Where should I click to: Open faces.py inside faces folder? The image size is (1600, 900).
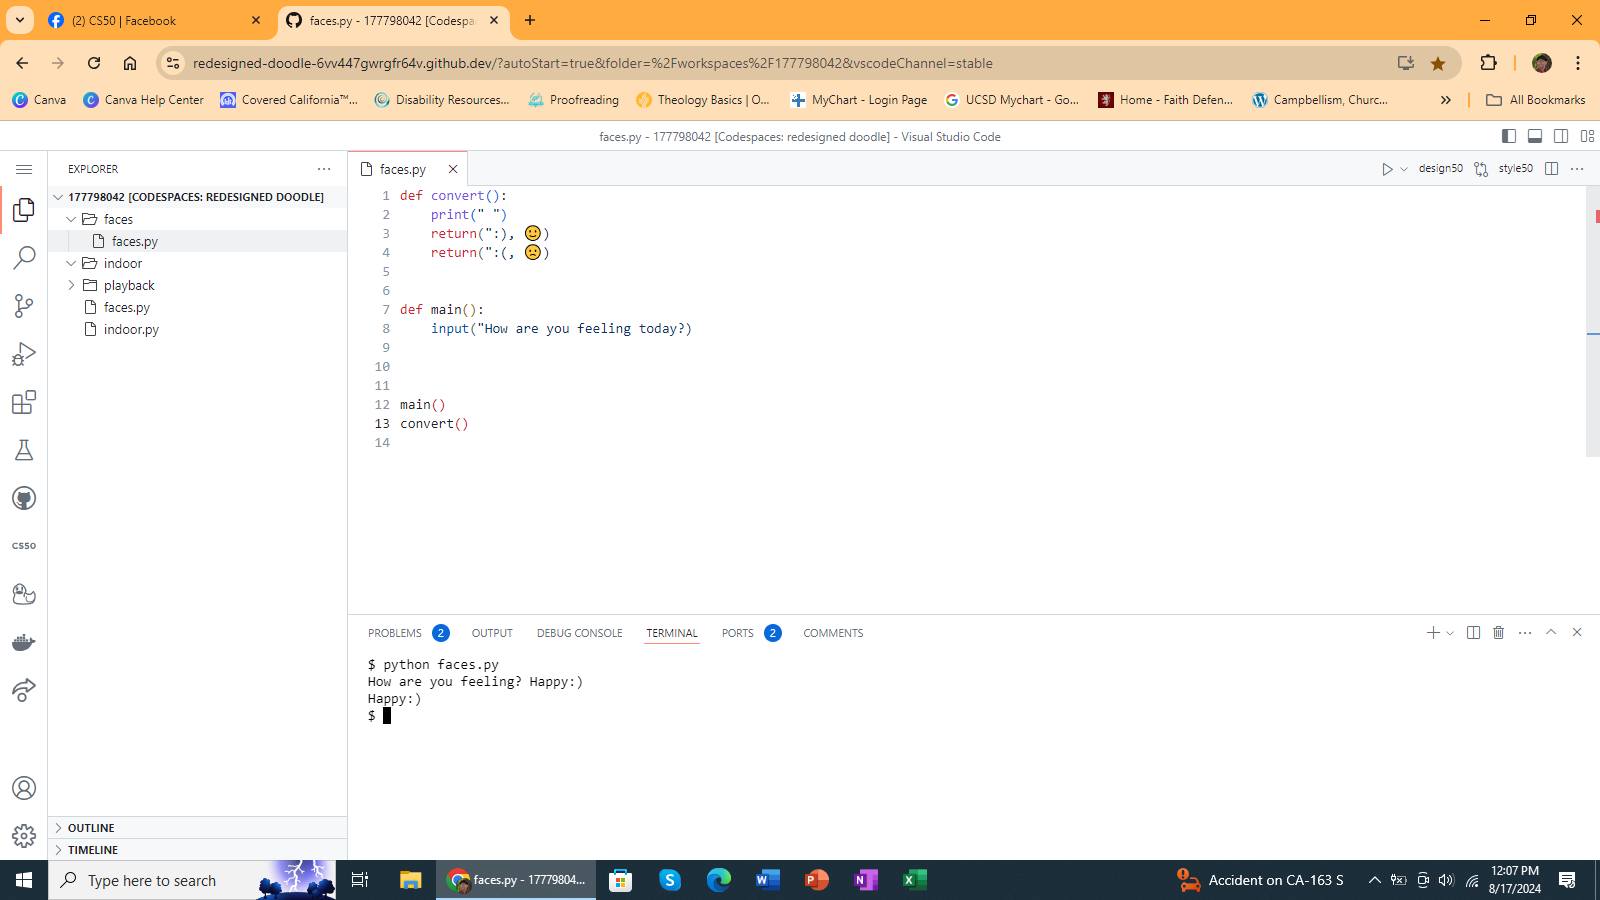coord(198,241)
